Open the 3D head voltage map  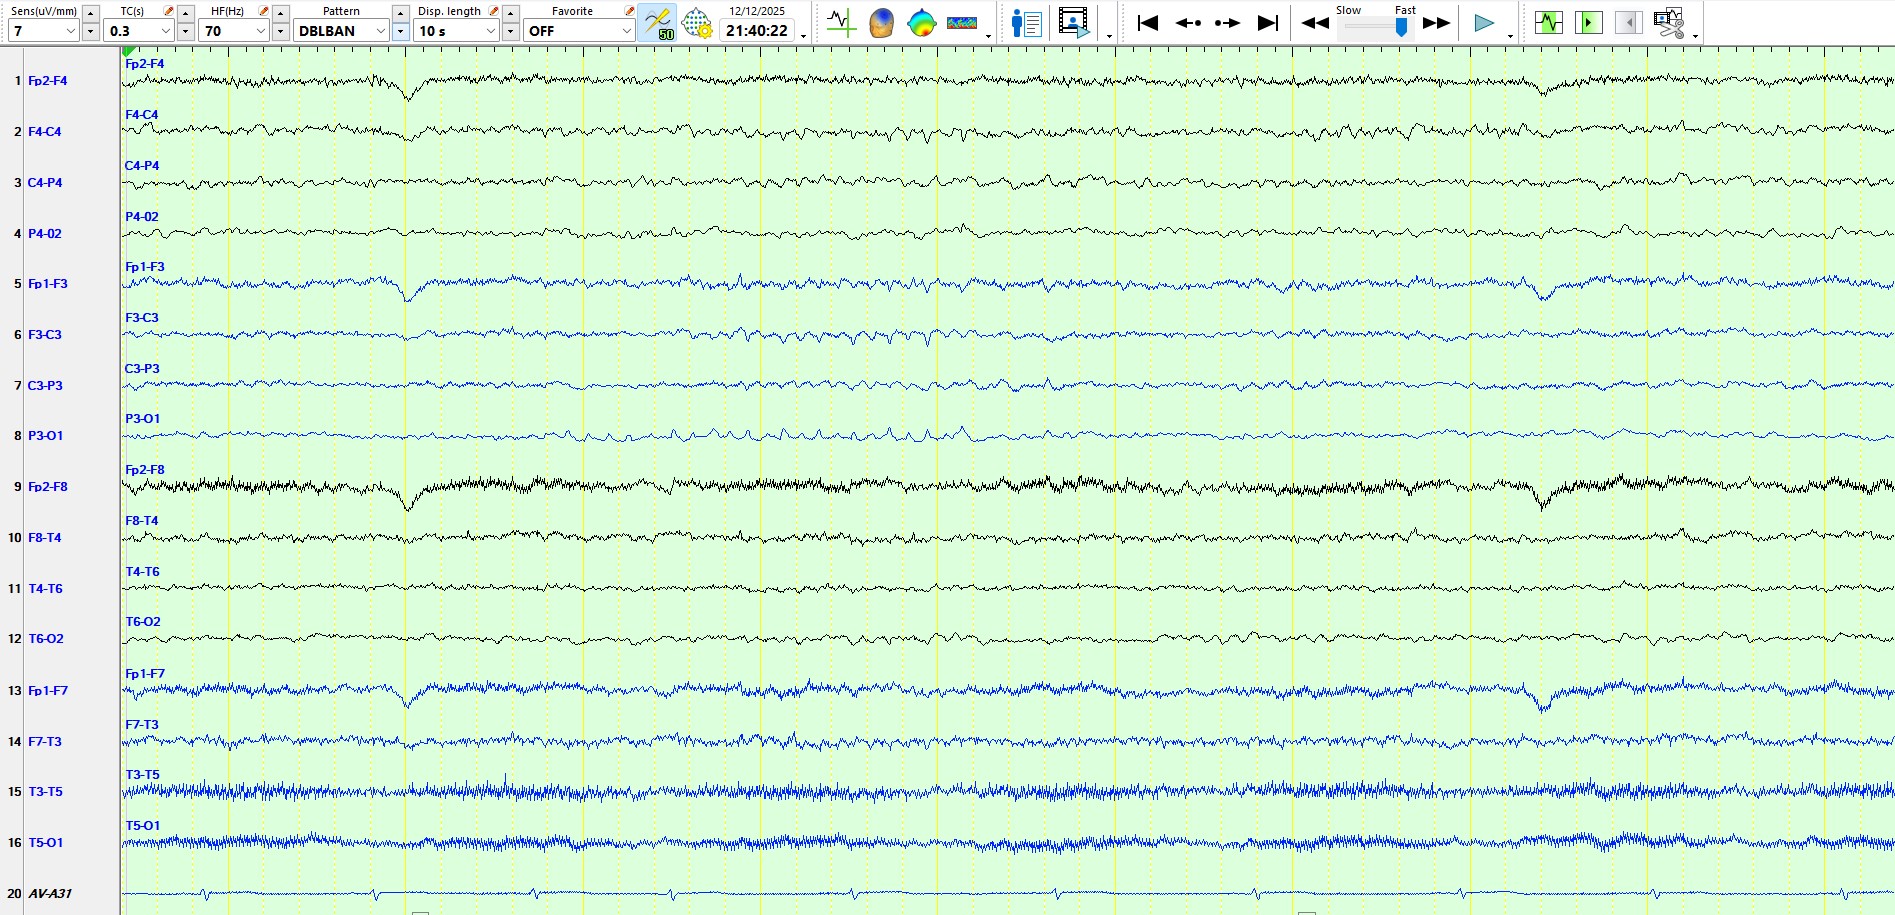(x=881, y=23)
